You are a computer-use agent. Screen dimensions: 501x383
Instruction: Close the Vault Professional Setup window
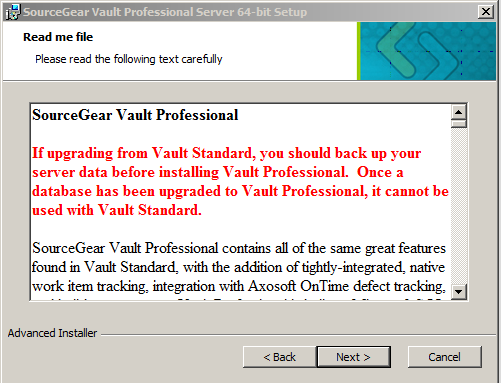coord(486,12)
